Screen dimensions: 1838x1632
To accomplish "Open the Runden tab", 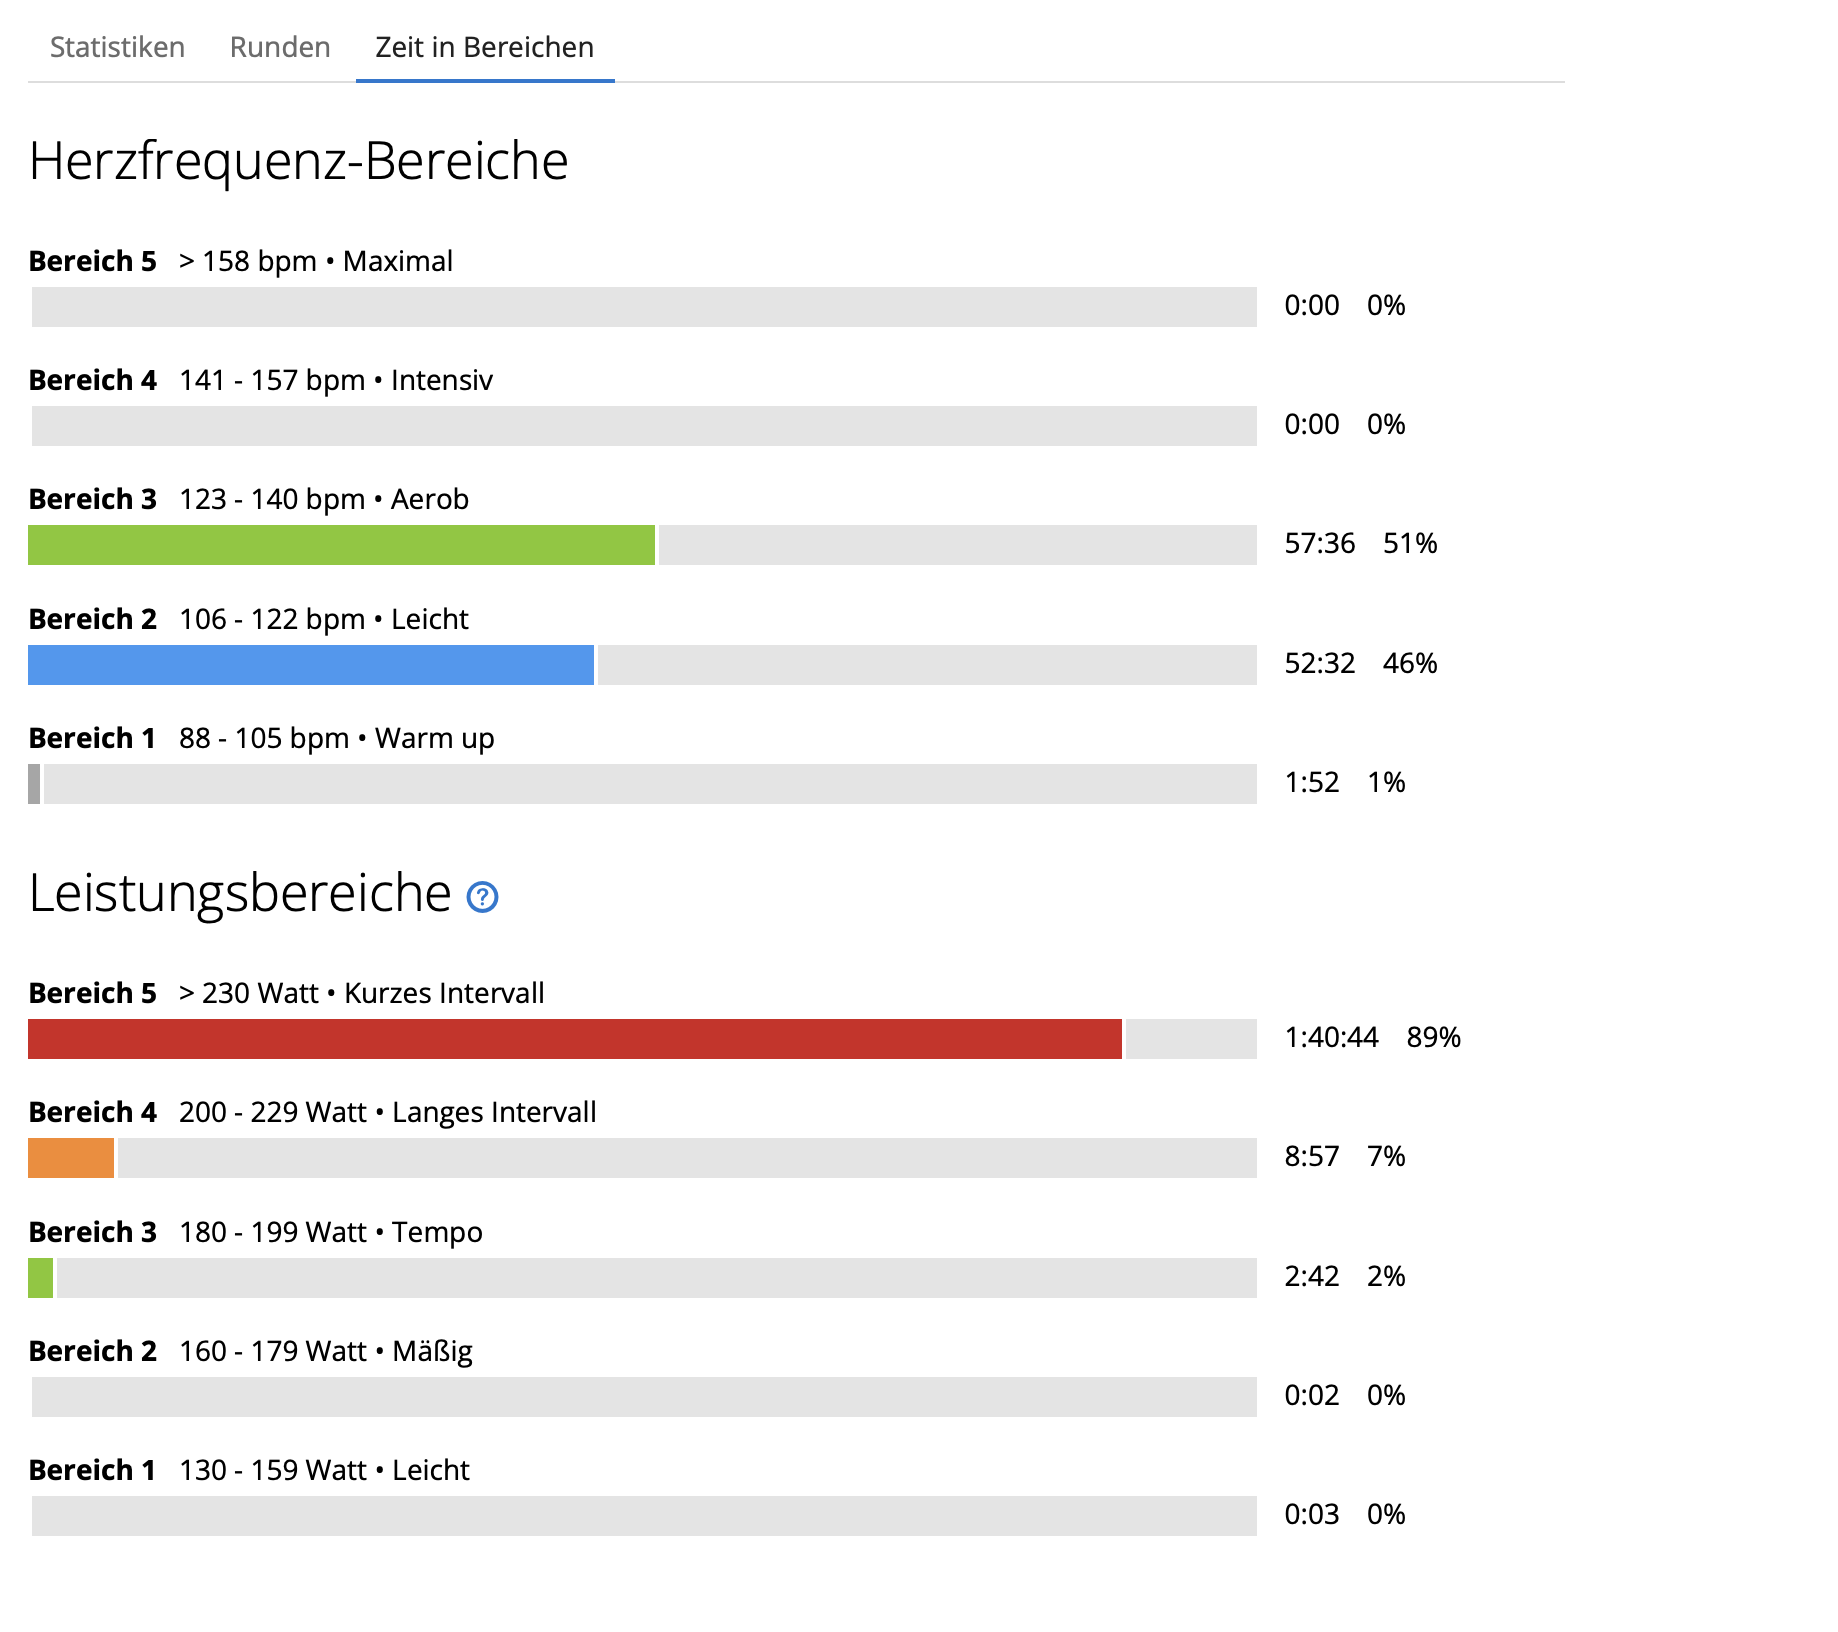I will [x=280, y=47].
